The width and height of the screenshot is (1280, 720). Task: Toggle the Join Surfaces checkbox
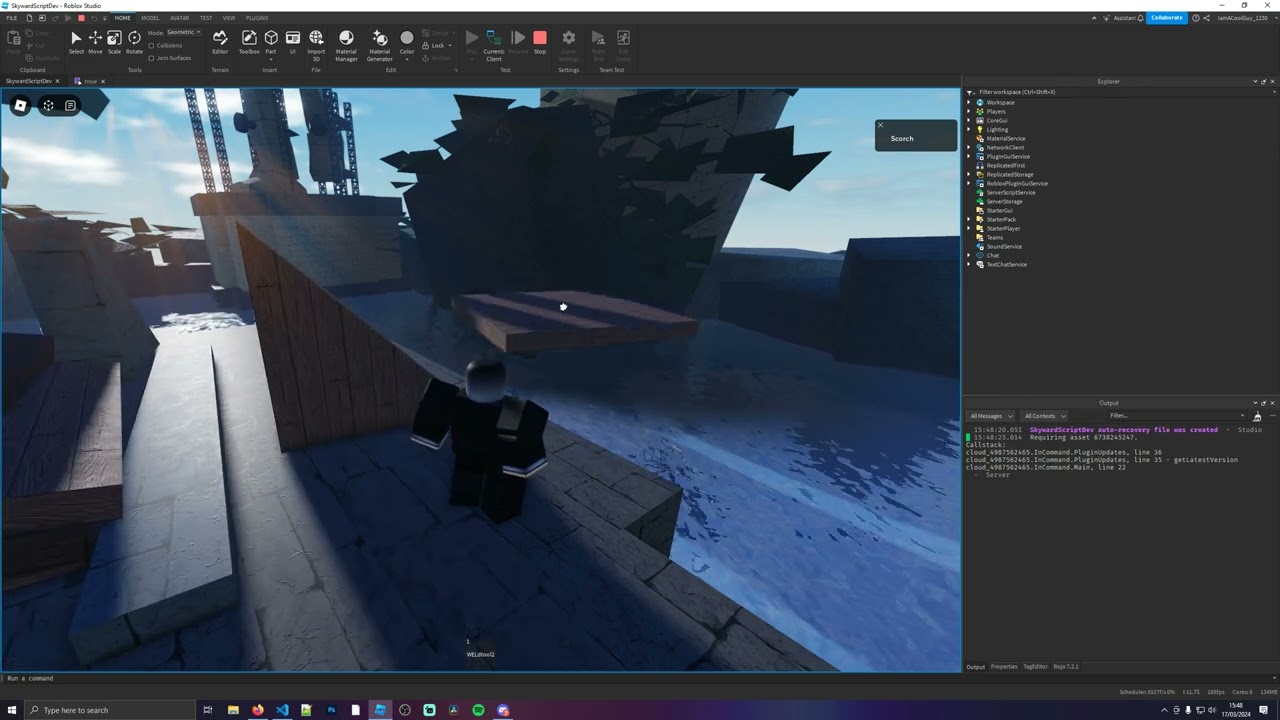151,58
